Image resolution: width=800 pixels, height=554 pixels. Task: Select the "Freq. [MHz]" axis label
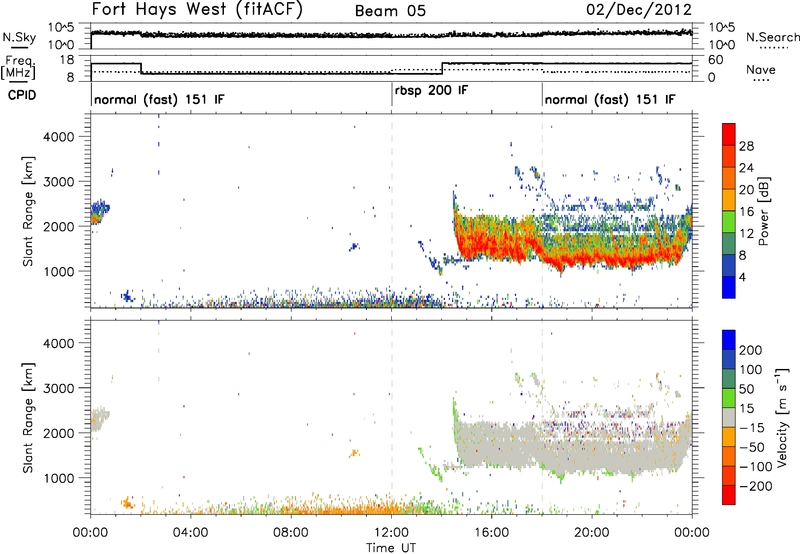pyautogui.click(x=19, y=68)
